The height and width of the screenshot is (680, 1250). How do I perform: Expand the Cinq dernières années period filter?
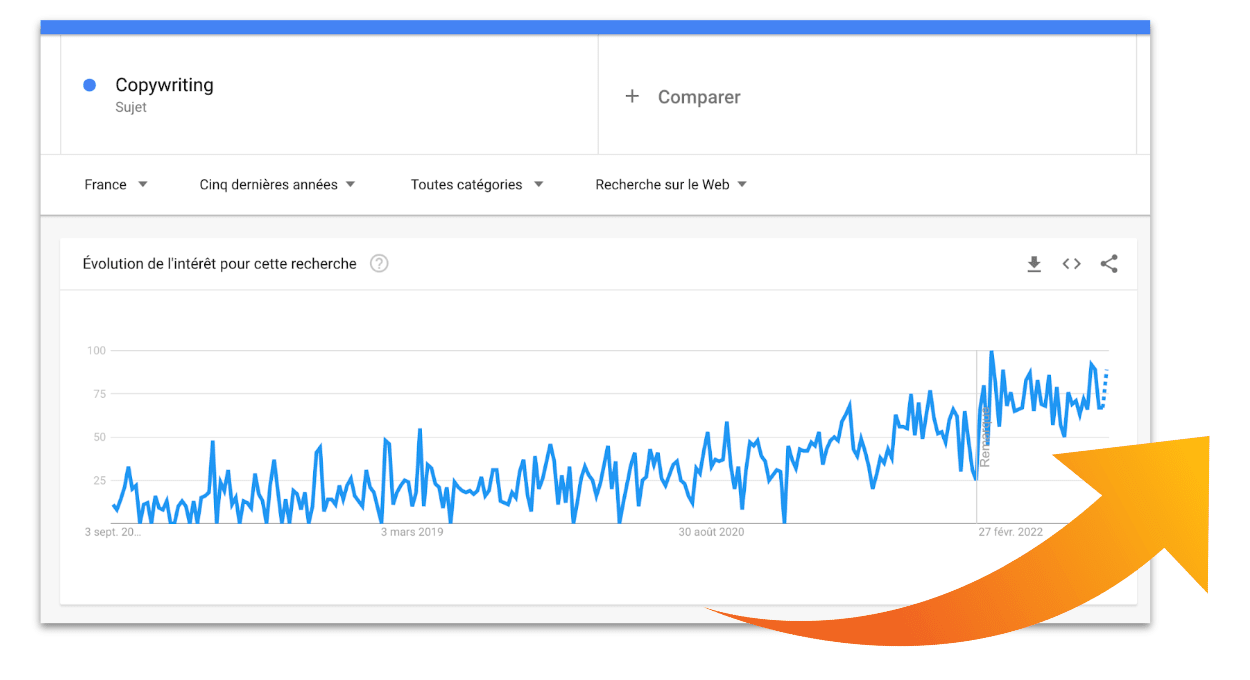277,185
